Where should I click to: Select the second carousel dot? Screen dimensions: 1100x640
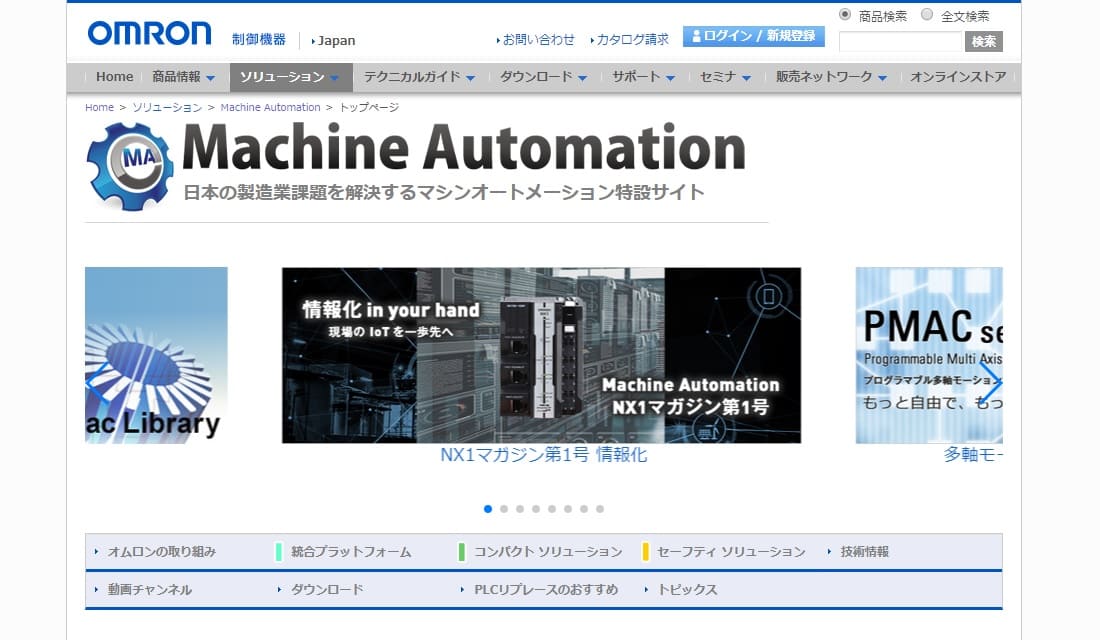504,509
